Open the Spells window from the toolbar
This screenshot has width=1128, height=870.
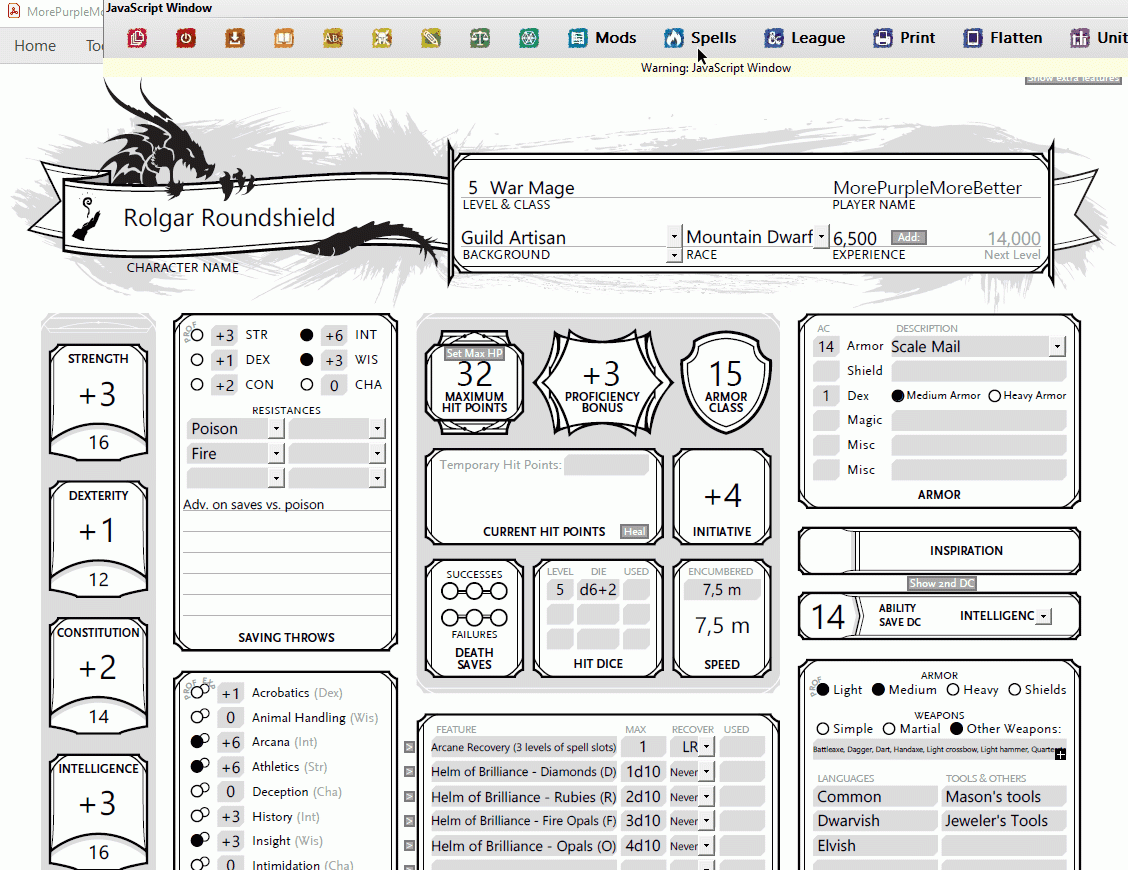[700, 37]
